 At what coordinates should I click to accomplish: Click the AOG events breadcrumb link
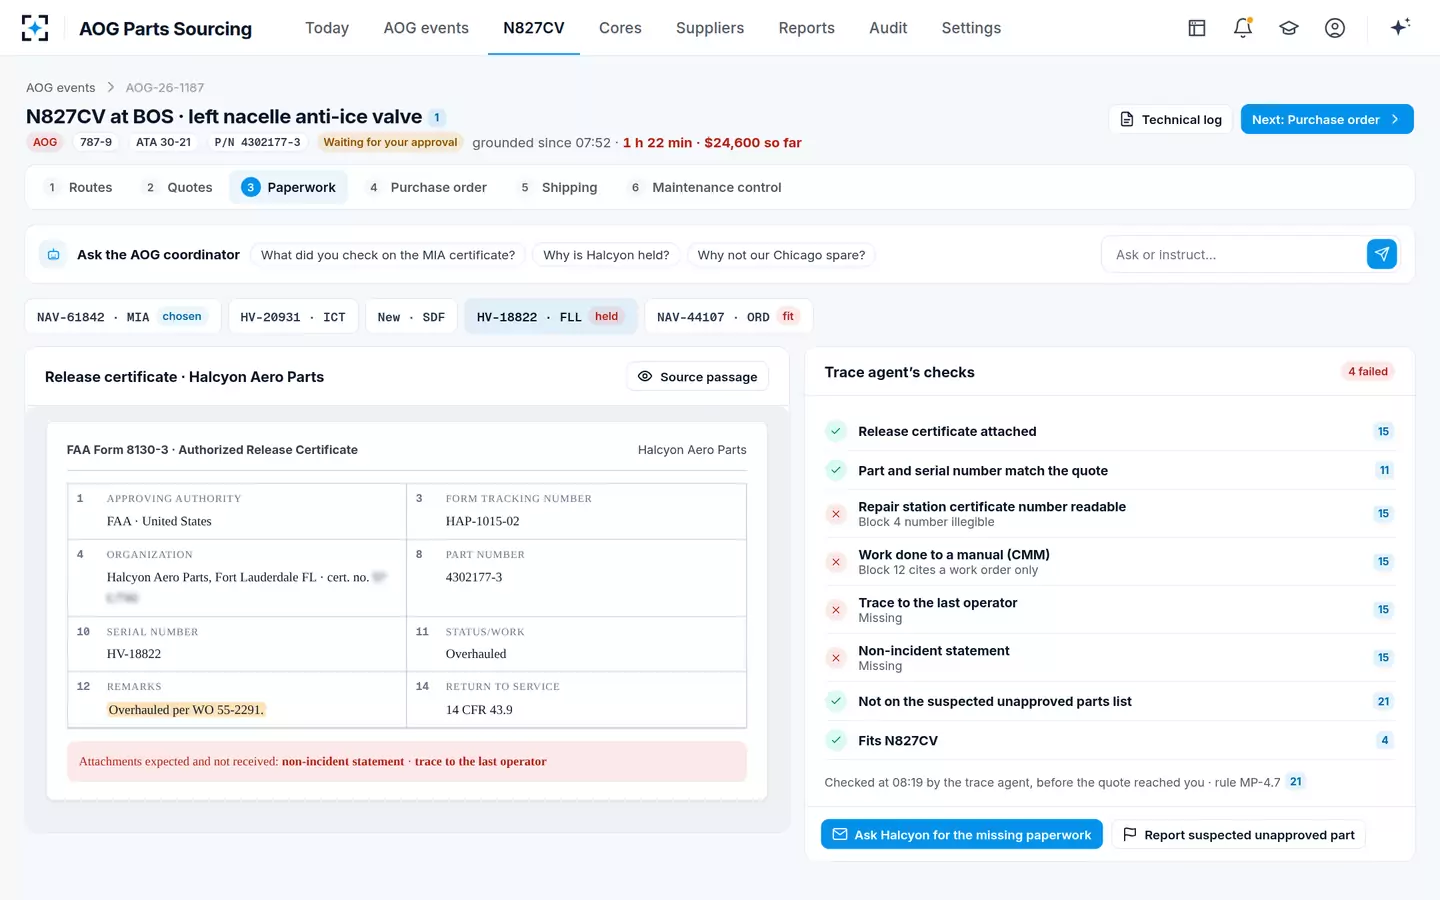[61, 88]
